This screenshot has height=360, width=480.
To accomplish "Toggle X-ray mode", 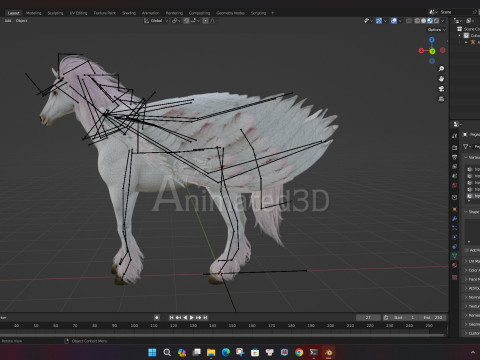I will (x=409, y=21).
